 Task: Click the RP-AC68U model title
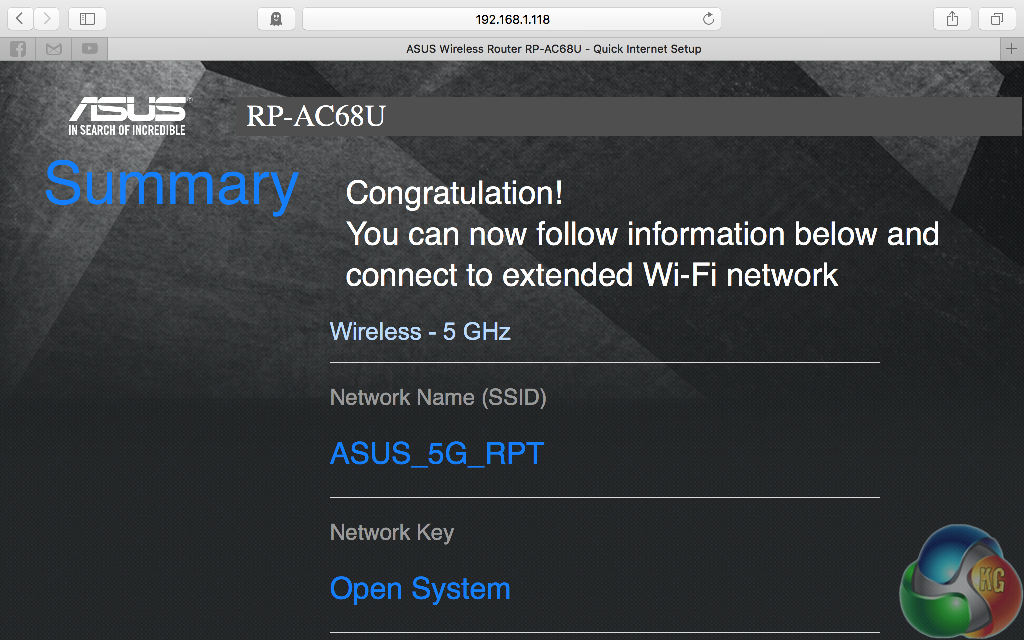316,117
